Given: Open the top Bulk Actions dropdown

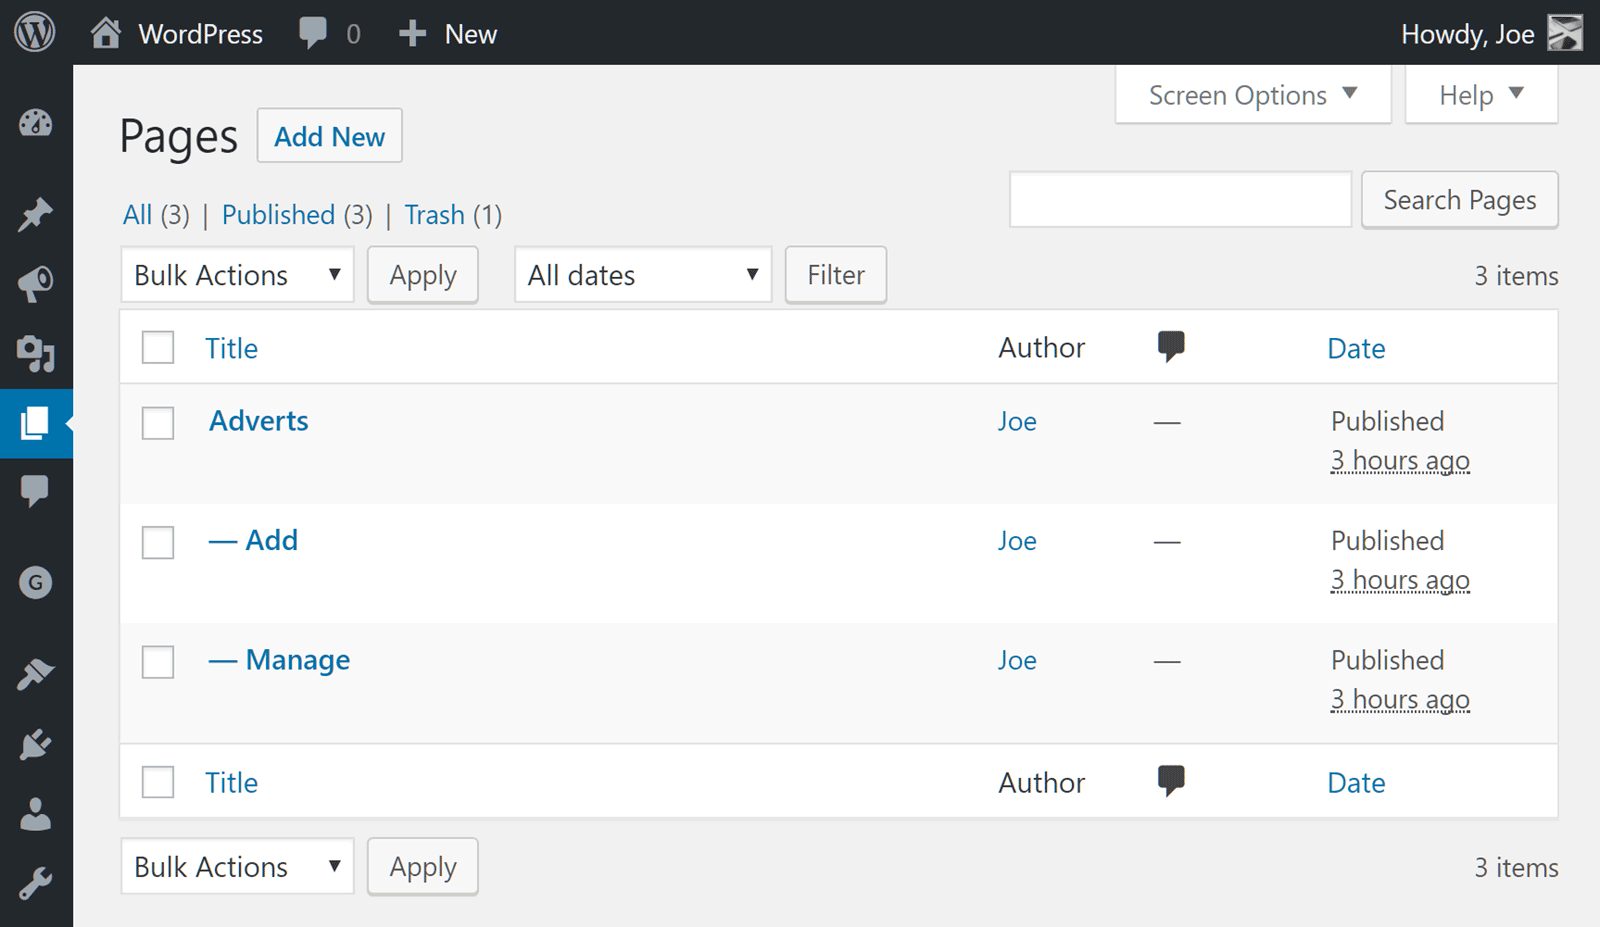Looking at the screenshot, I should pyautogui.click(x=237, y=275).
